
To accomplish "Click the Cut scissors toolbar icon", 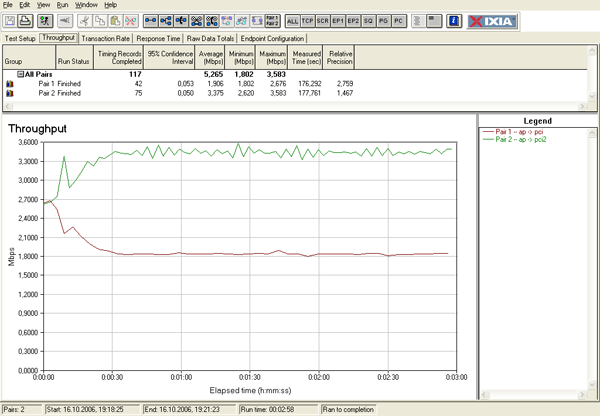I will click(x=85, y=21).
